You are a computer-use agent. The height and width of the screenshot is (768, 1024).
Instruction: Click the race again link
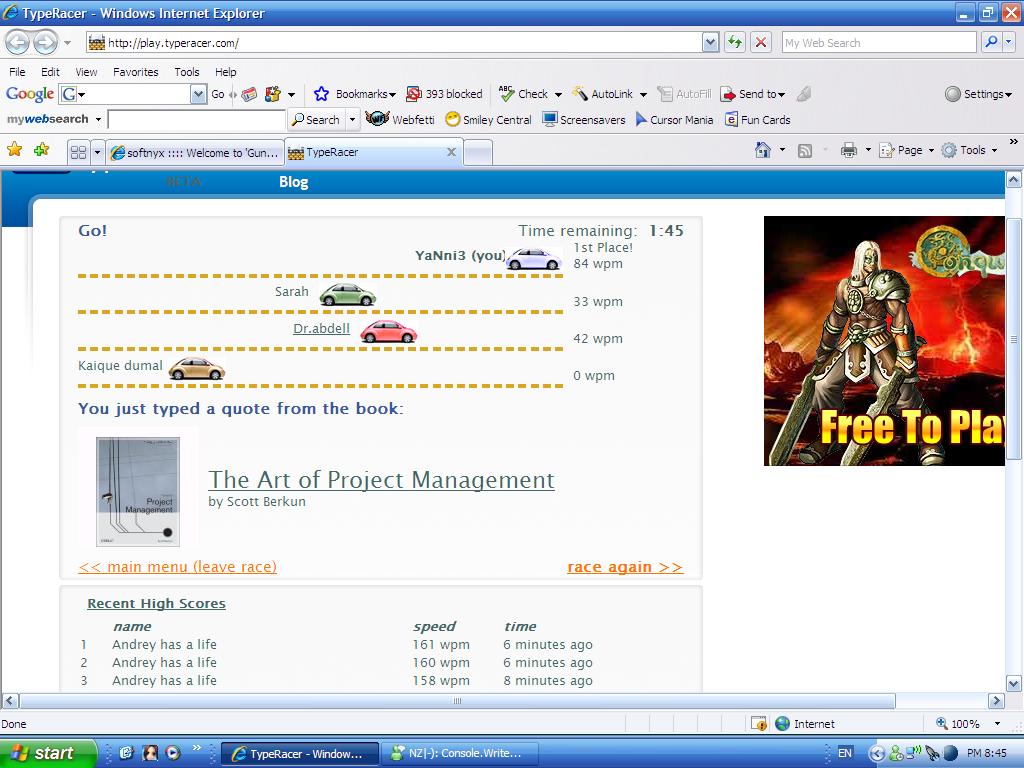tap(625, 567)
